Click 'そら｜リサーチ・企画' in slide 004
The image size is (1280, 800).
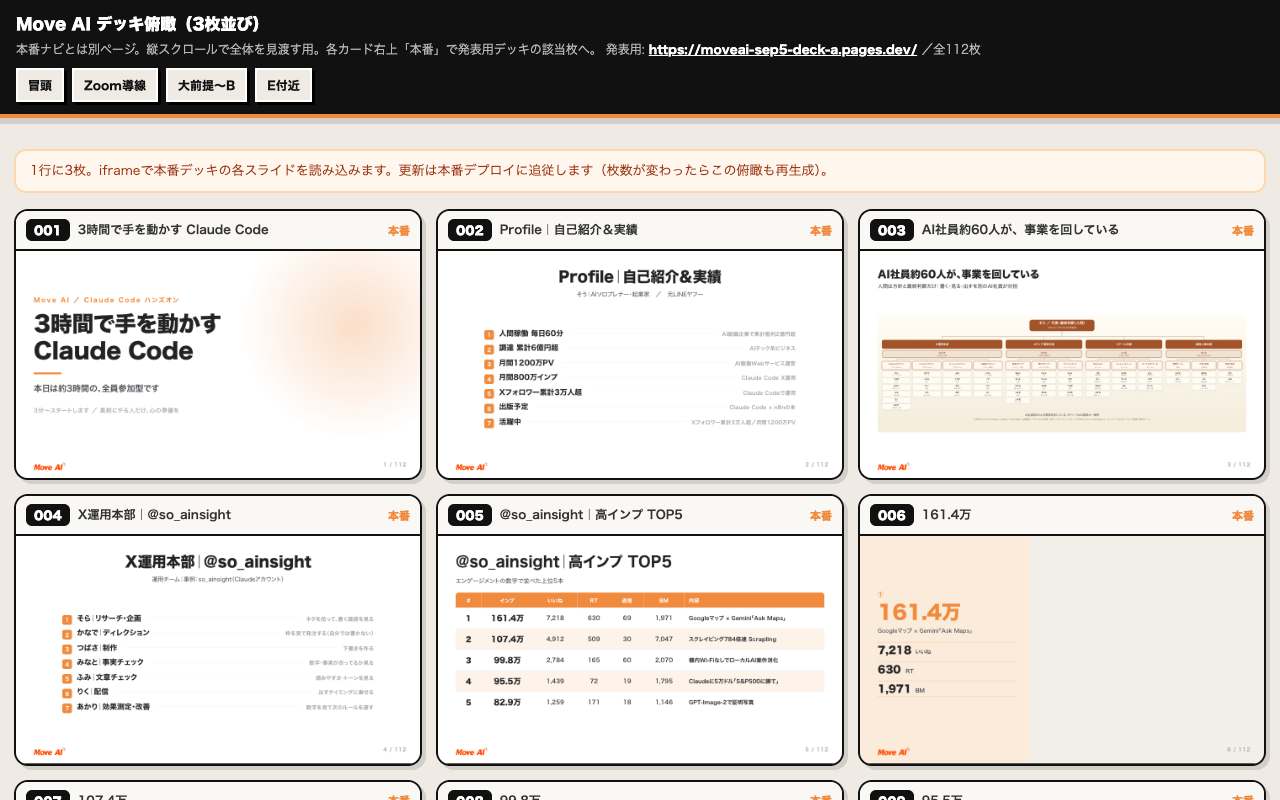tap(109, 619)
